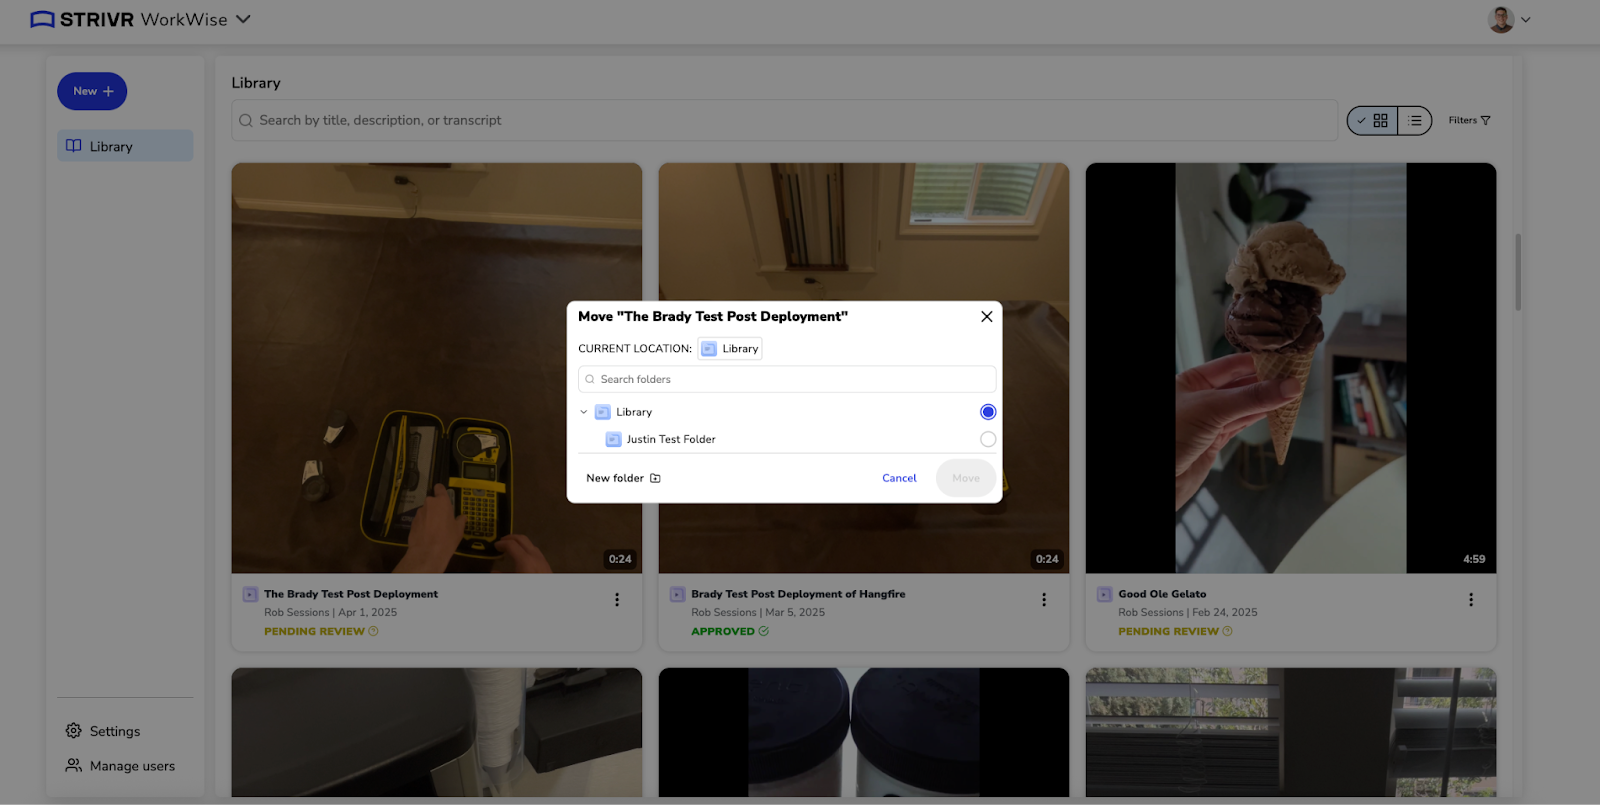Click New folder in the dialog
This screenshot has width=1600, height=805.
coord(623,478)
